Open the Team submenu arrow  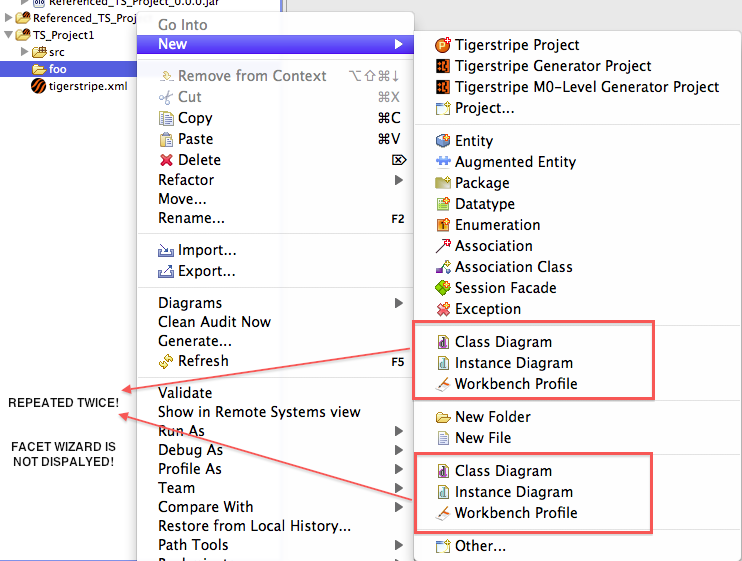[399, 488]
